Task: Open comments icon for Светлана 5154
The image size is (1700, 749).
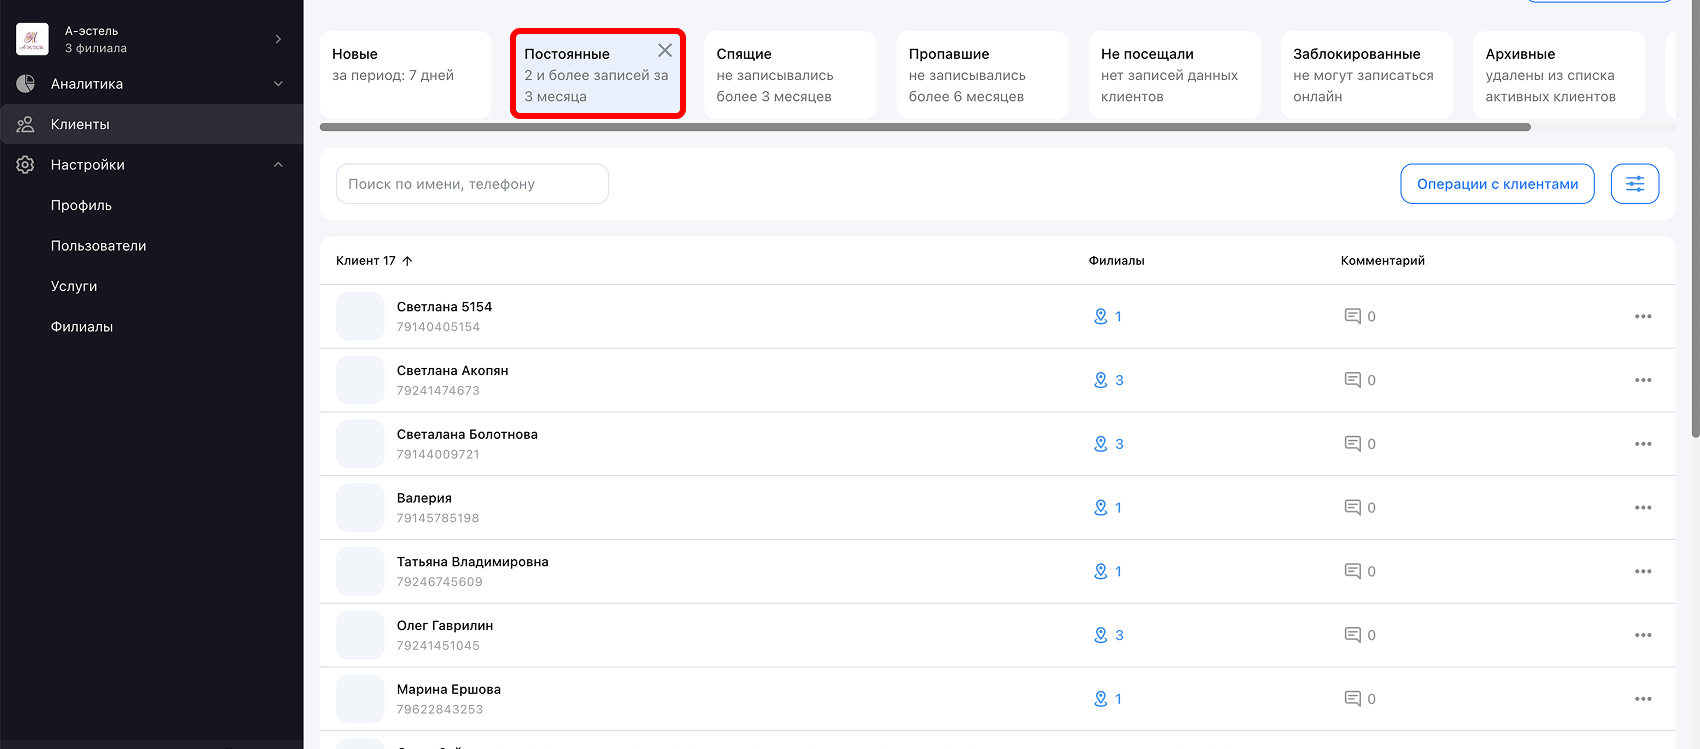Action: tap(1352, 316)
